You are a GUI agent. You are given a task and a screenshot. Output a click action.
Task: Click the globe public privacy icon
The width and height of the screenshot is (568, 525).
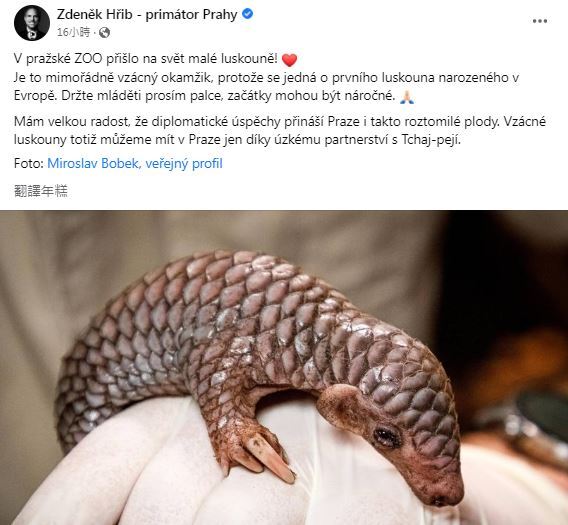click(104, 33)
